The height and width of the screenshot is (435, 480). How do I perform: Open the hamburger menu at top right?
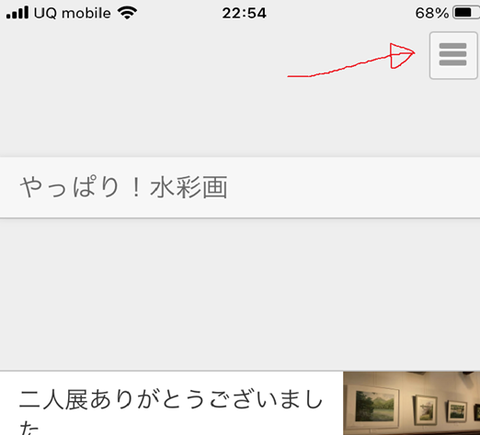[x=453, y=55]
